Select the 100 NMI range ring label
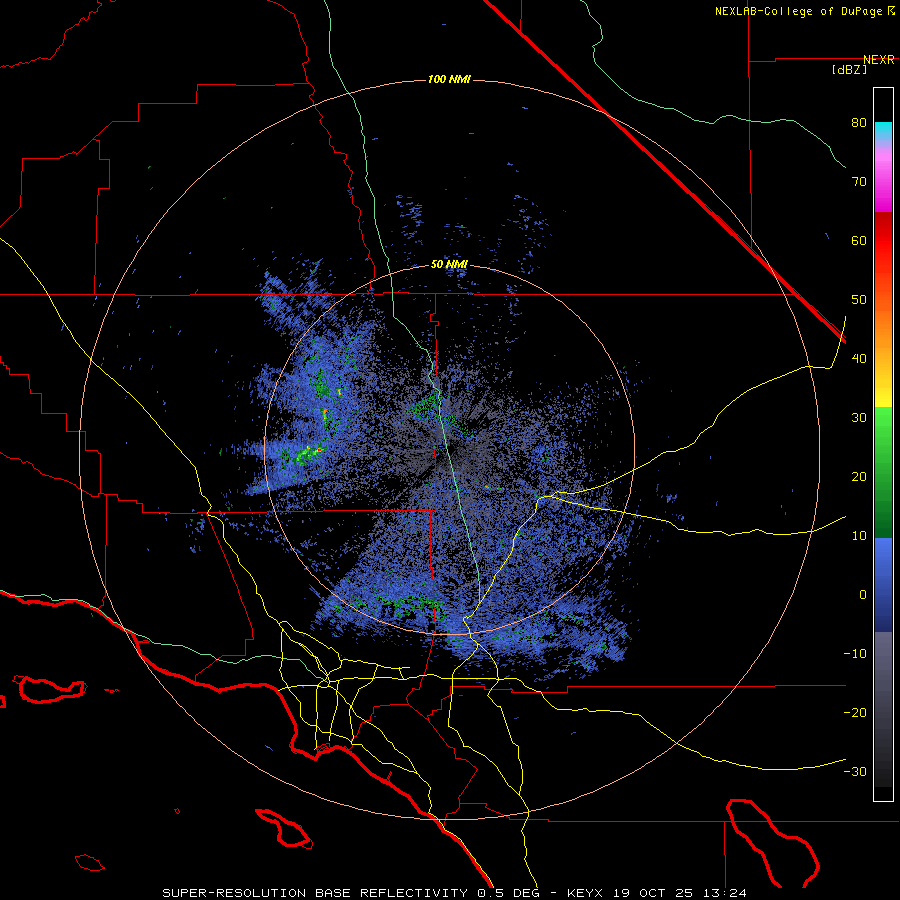900x900 pixels. tap(449, 79)
